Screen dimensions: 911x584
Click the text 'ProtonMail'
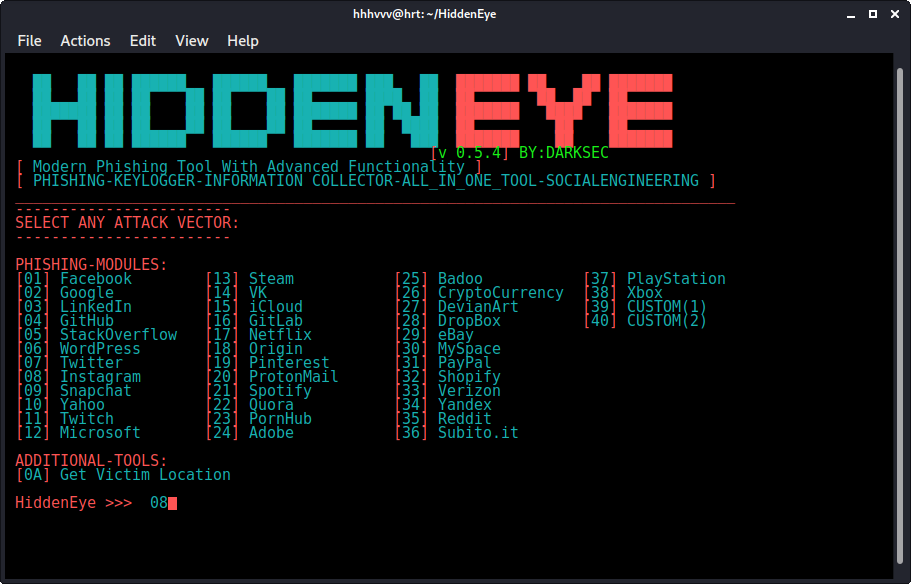(294, 377)
